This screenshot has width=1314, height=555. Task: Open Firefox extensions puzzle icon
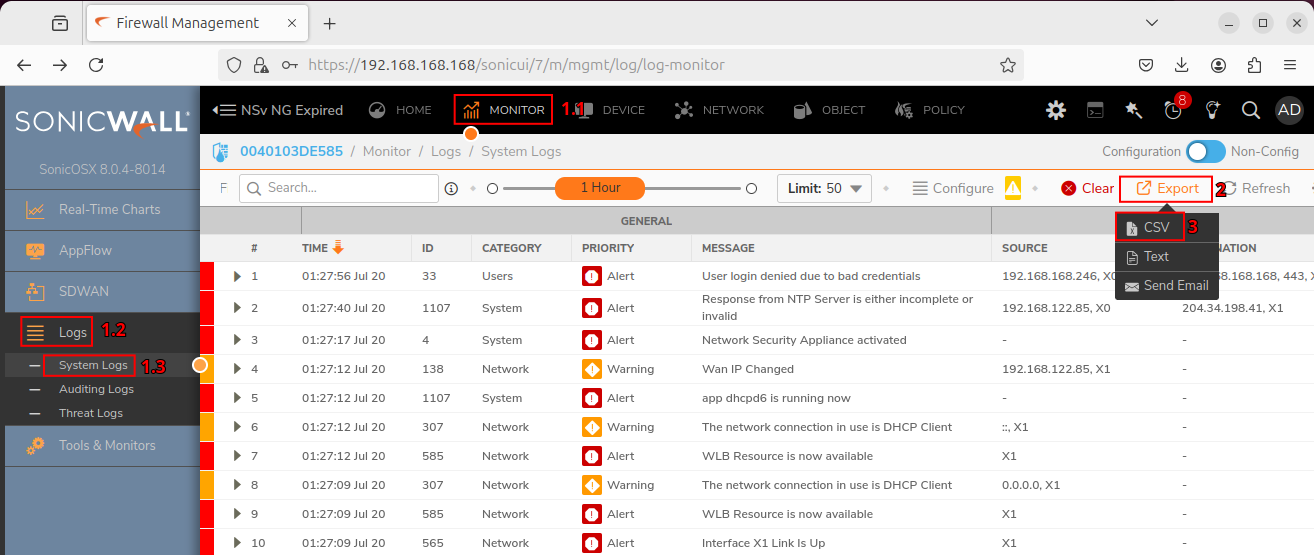1254,65
